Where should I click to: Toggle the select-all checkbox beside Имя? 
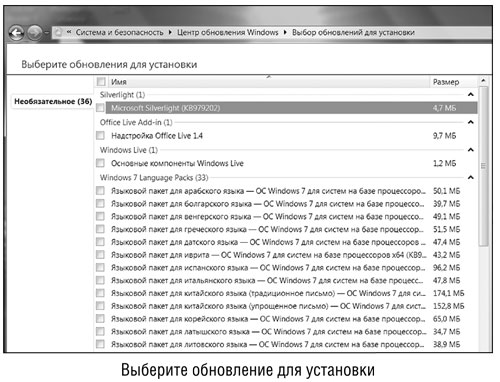(x=101, y=81)
